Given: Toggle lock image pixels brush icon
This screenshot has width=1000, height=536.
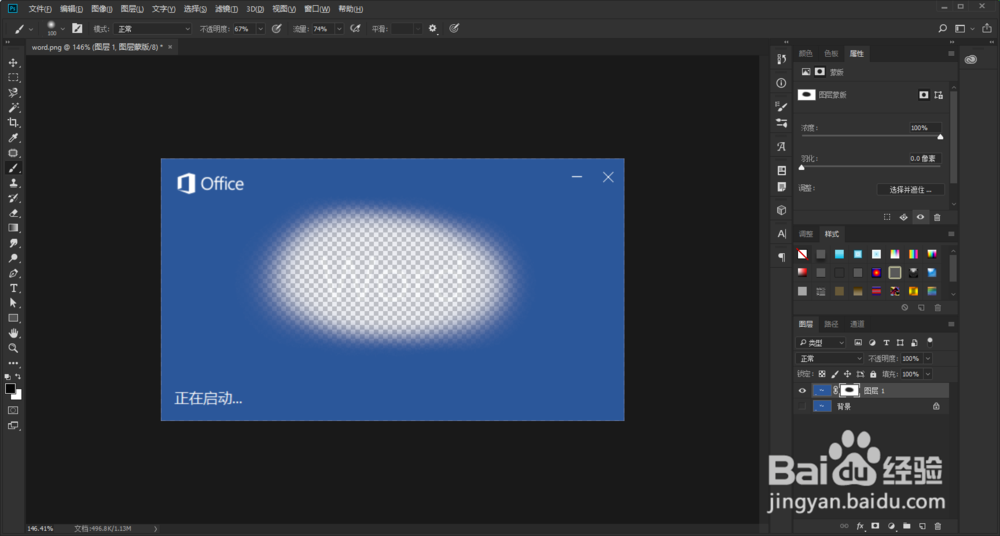Looking at the screenshot, I should pos(835,374).
